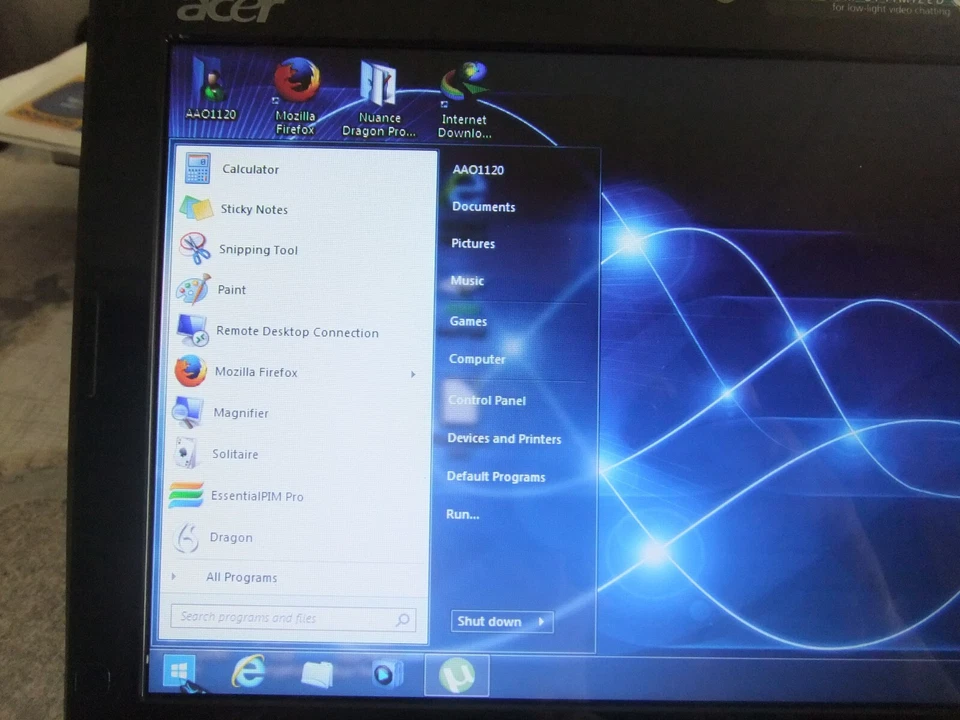
Task: Open the All Programs list
Action: [x=241, y=577]
